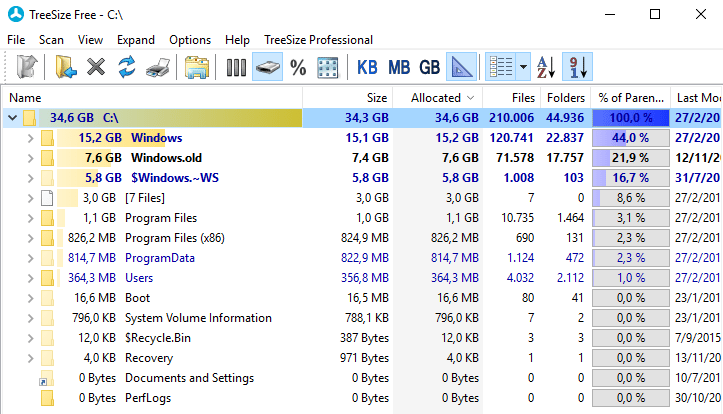The height and width of the screenshot is (414, 723).
Task: Click the TreeSize application logo icon
Action: [16, 14]
